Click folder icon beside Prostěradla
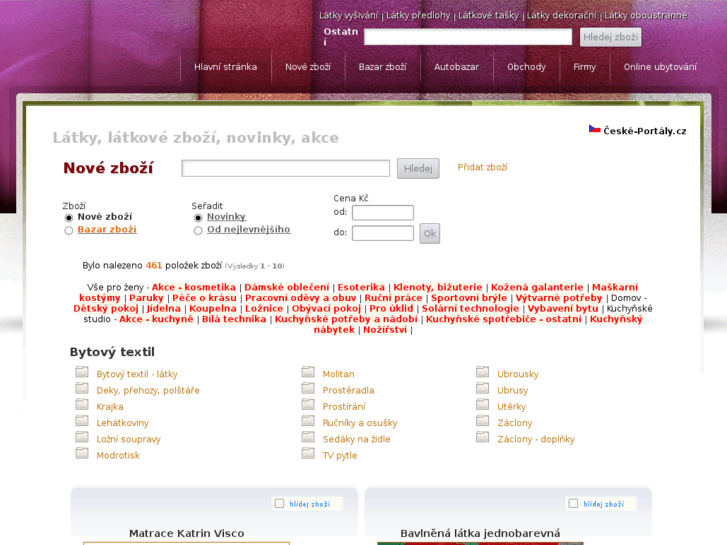727x545 pixels. pyautogui.click(x=308, y=388)
